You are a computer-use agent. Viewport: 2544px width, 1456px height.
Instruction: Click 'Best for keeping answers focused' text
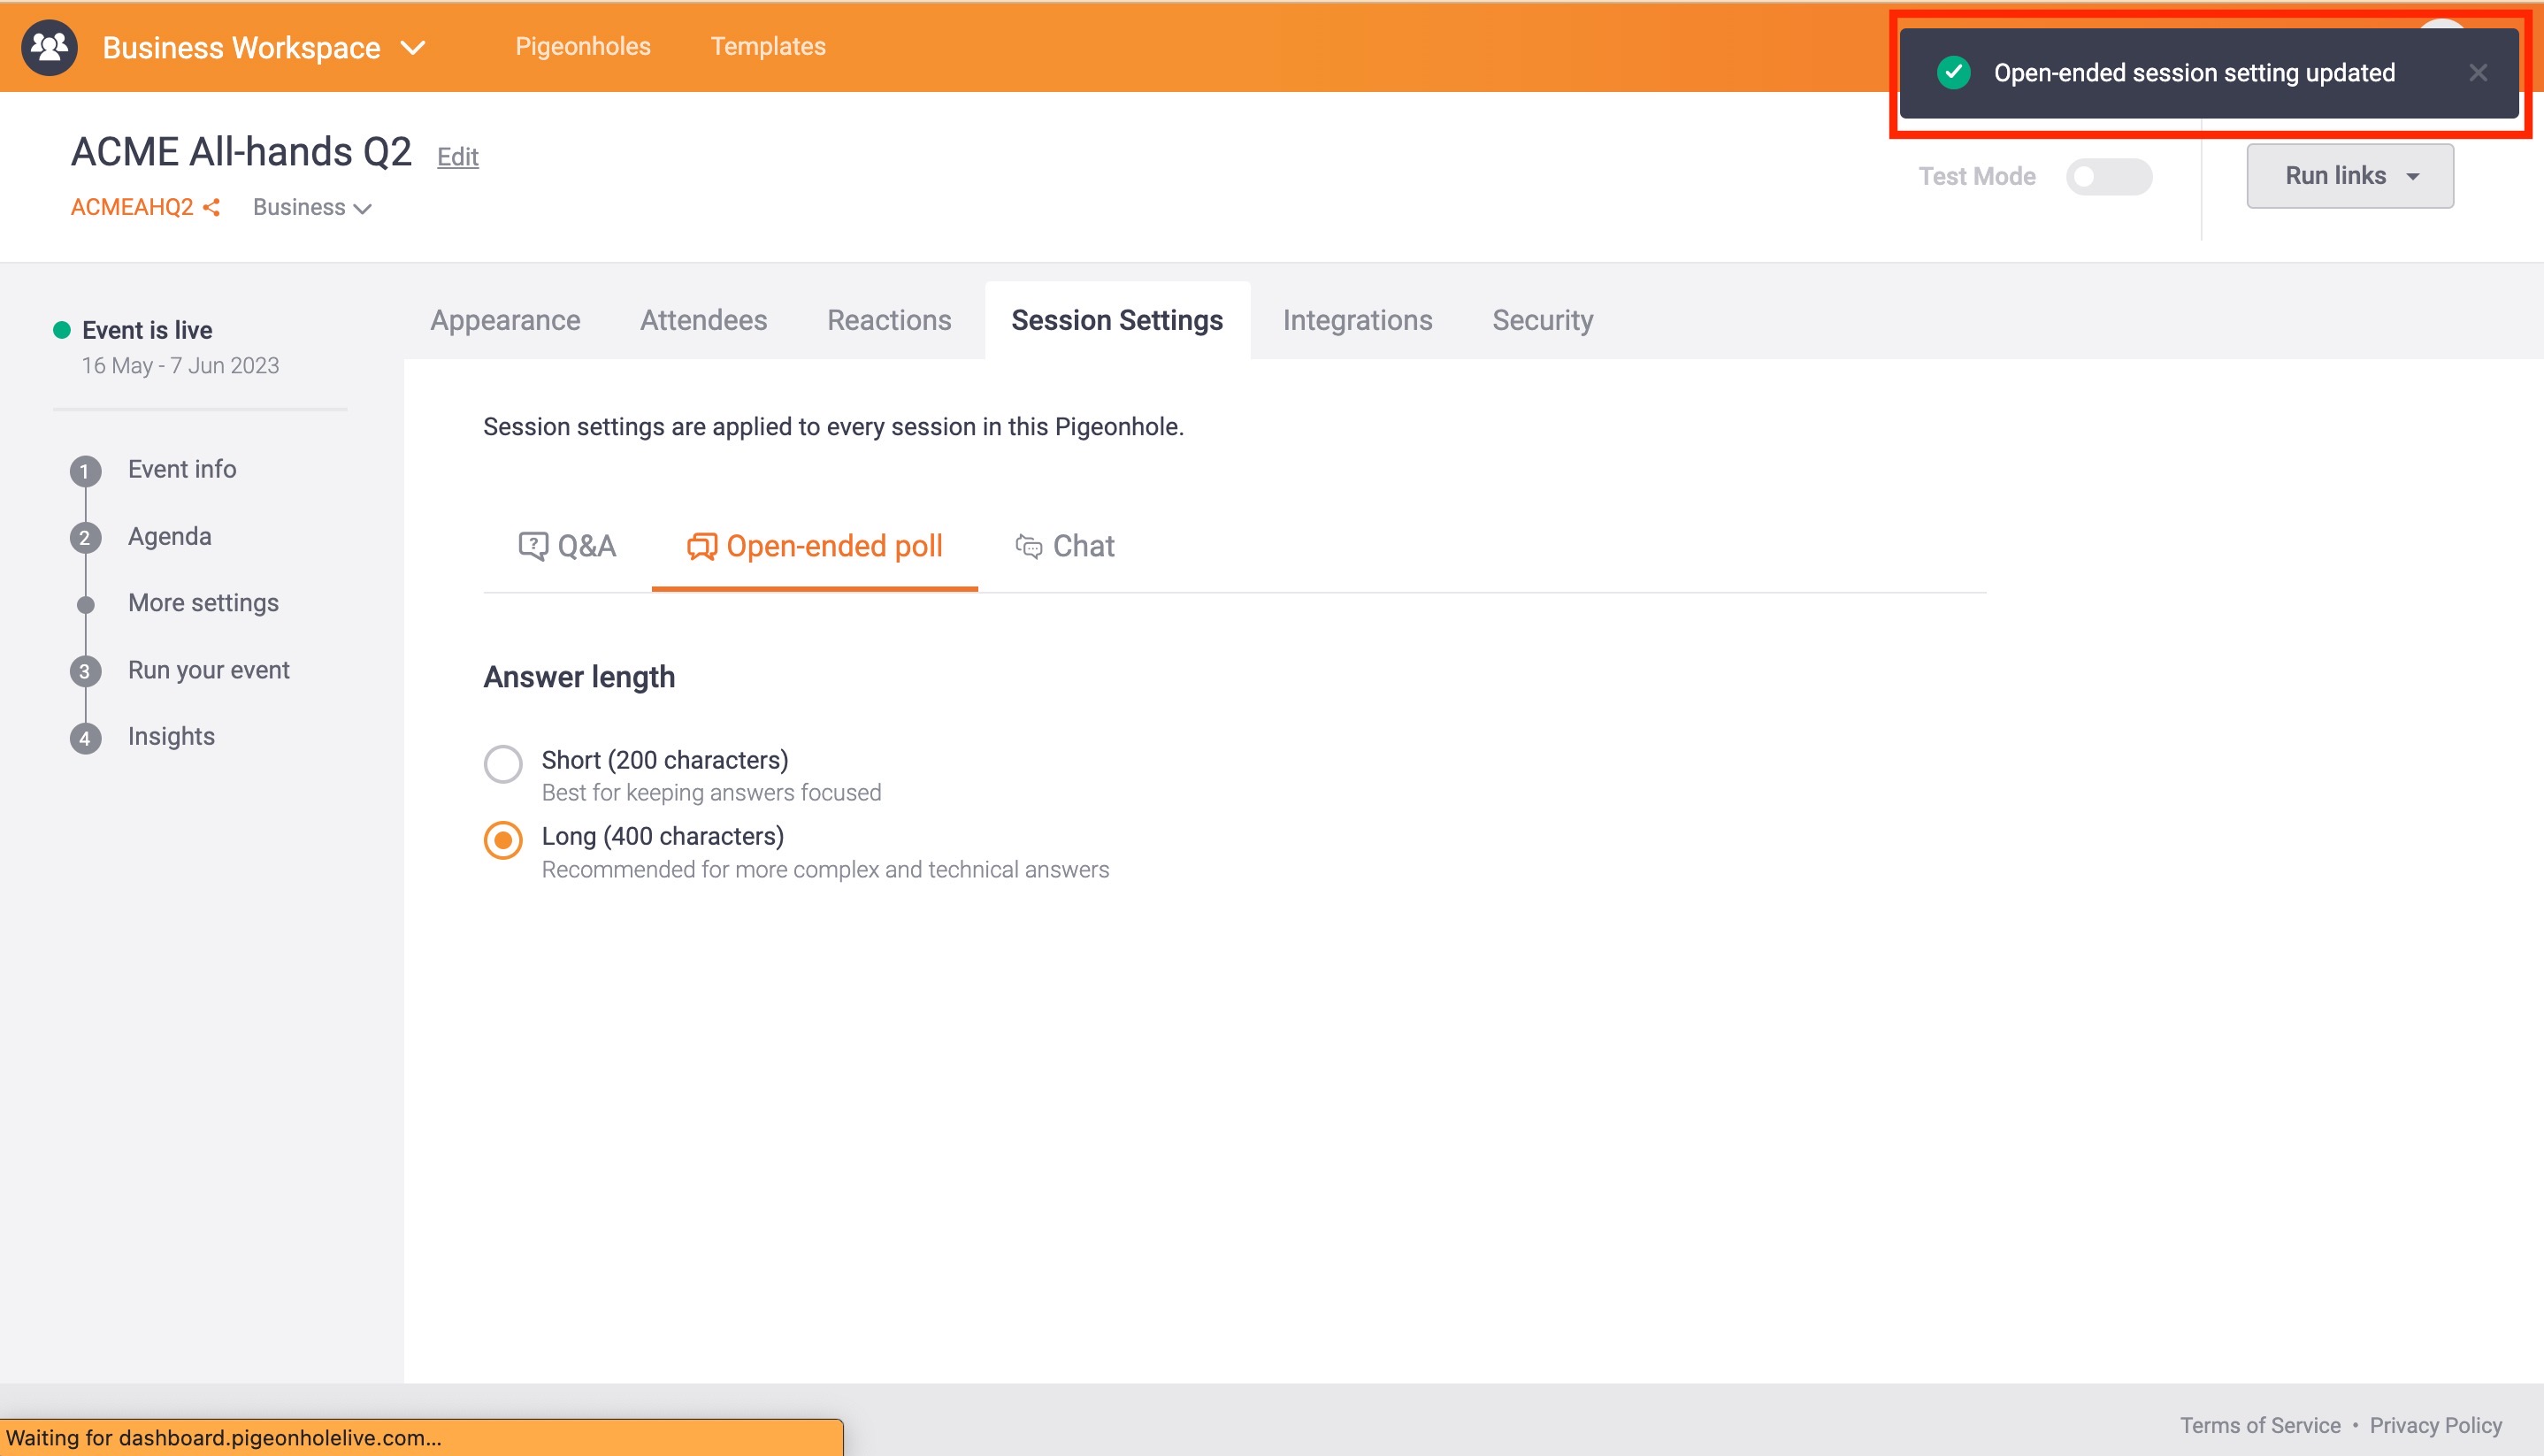(711, 792)
